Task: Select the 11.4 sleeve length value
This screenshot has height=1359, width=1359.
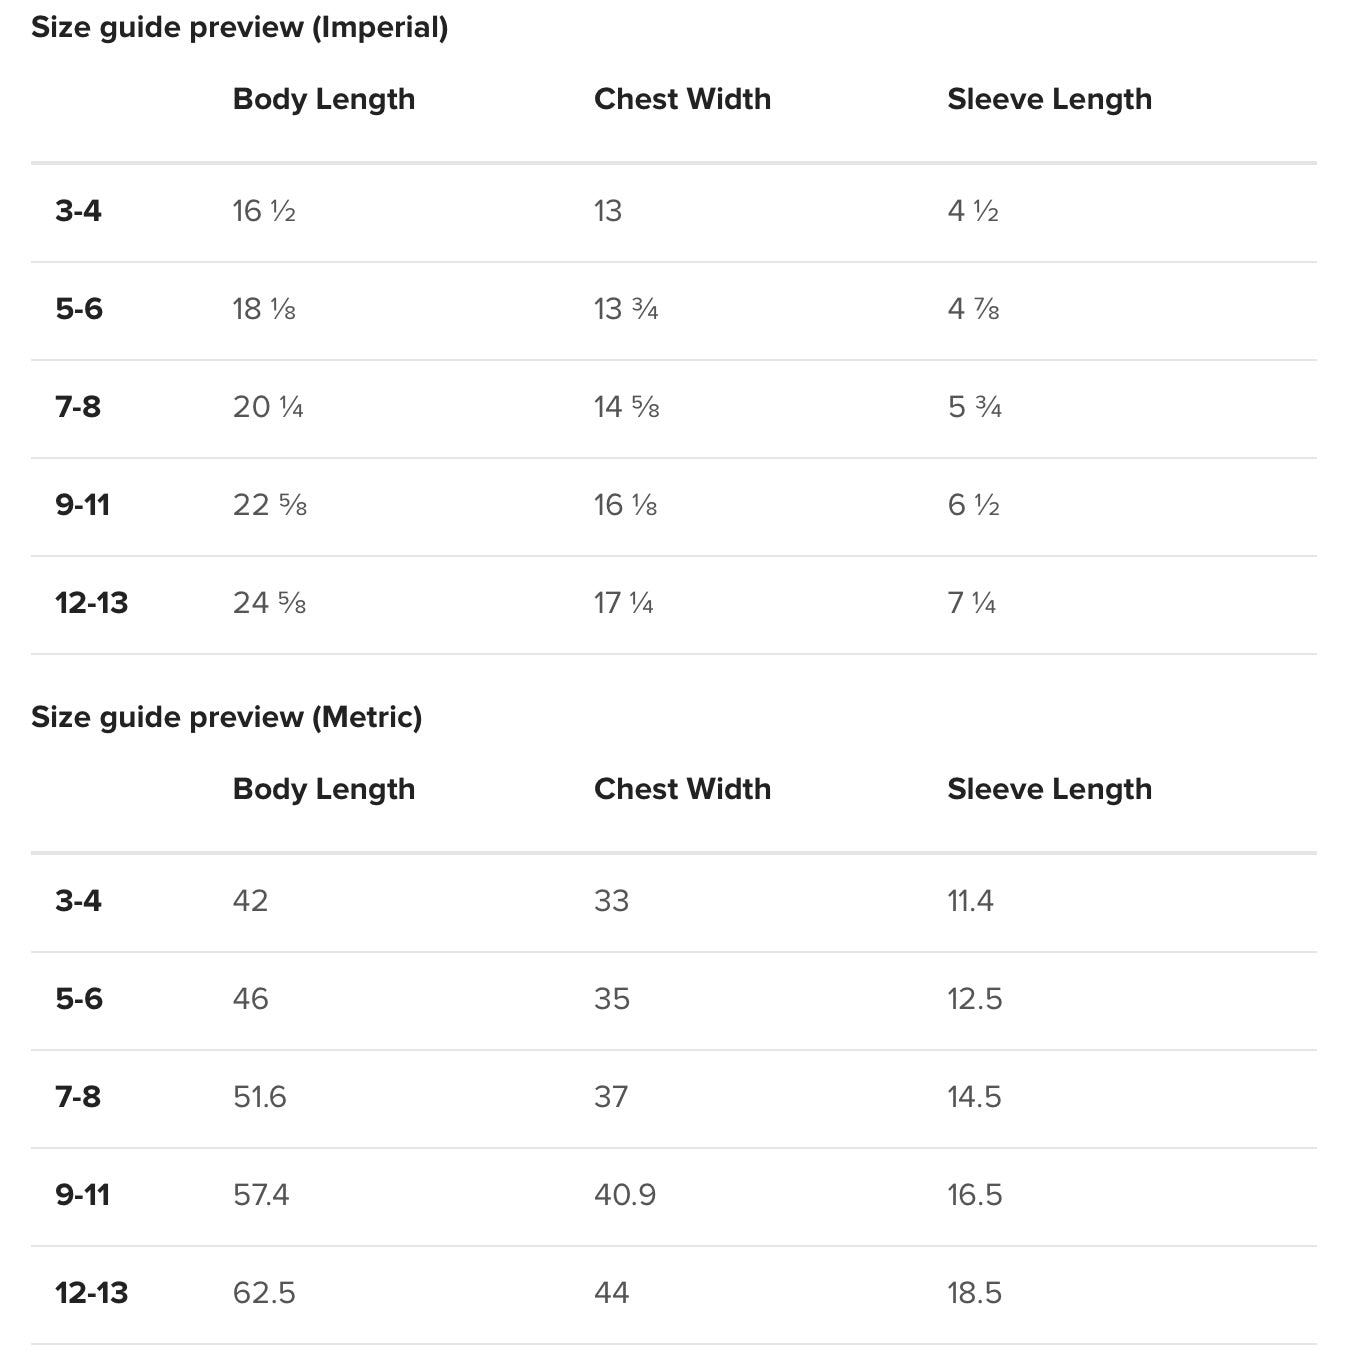Action: point(970,901)
